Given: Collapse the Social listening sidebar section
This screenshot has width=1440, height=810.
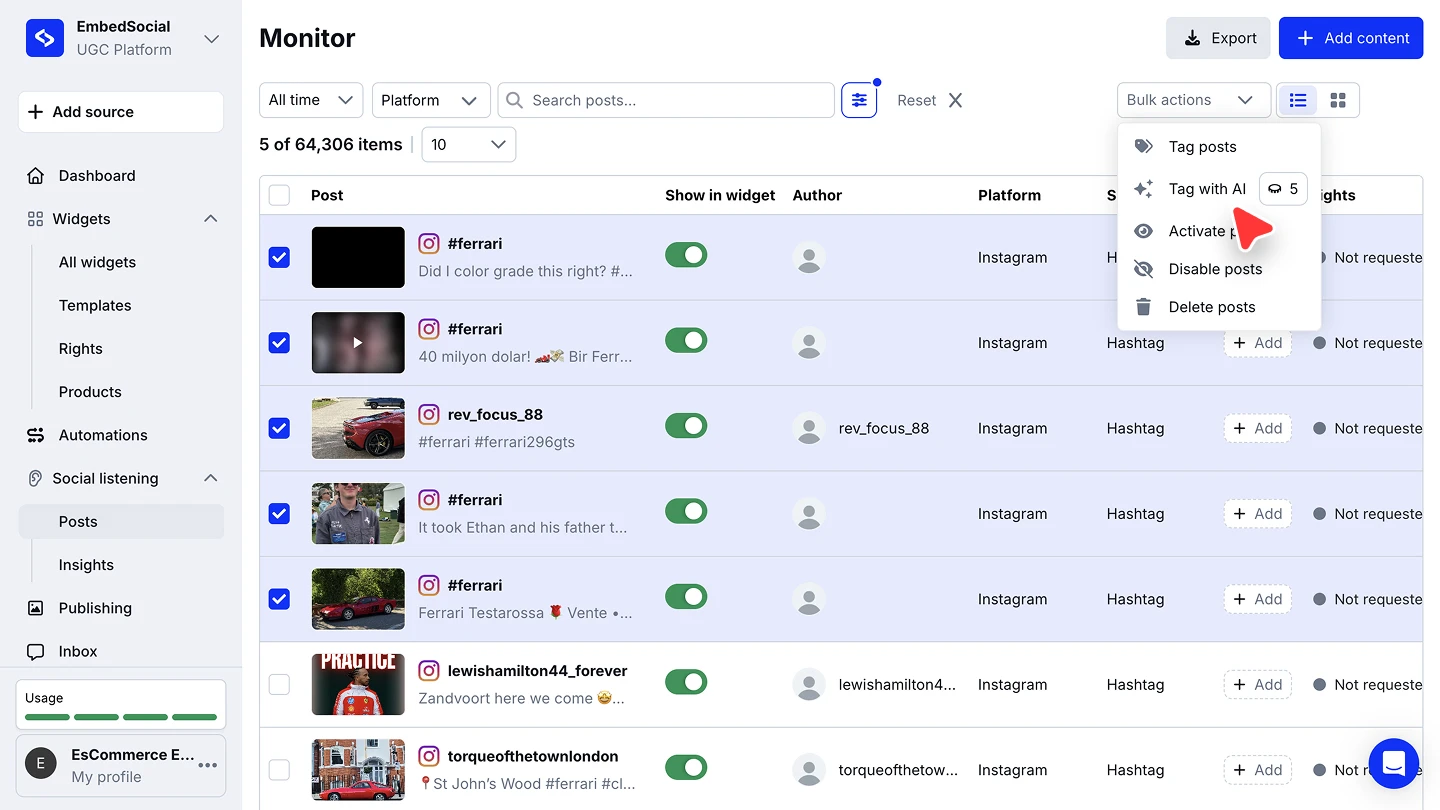Looking at the screenshot, I should [211, 478].
